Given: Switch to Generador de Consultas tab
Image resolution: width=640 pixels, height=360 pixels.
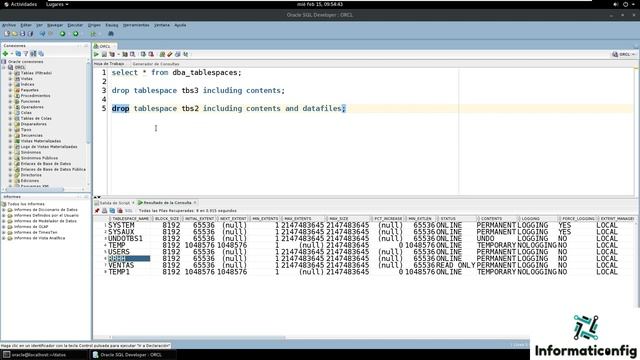Looking at the screenshot, I should [x=156, y=64].
